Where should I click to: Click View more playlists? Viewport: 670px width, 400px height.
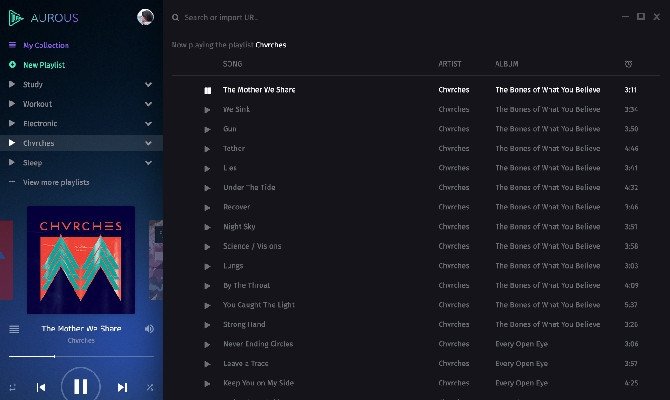[56, 182]
